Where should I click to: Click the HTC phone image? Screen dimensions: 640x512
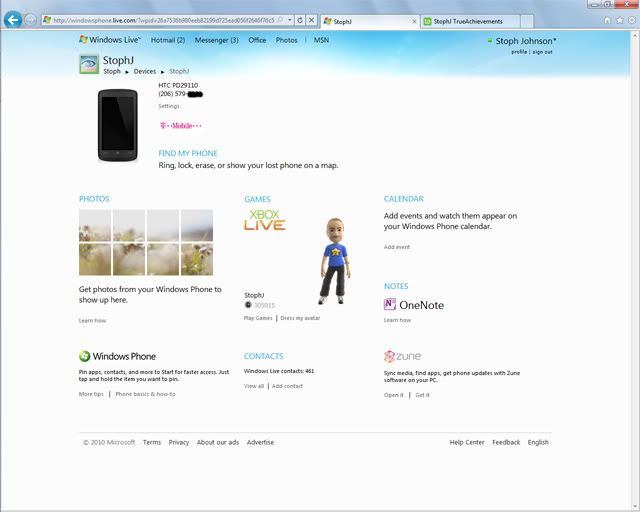pos(118,125)
